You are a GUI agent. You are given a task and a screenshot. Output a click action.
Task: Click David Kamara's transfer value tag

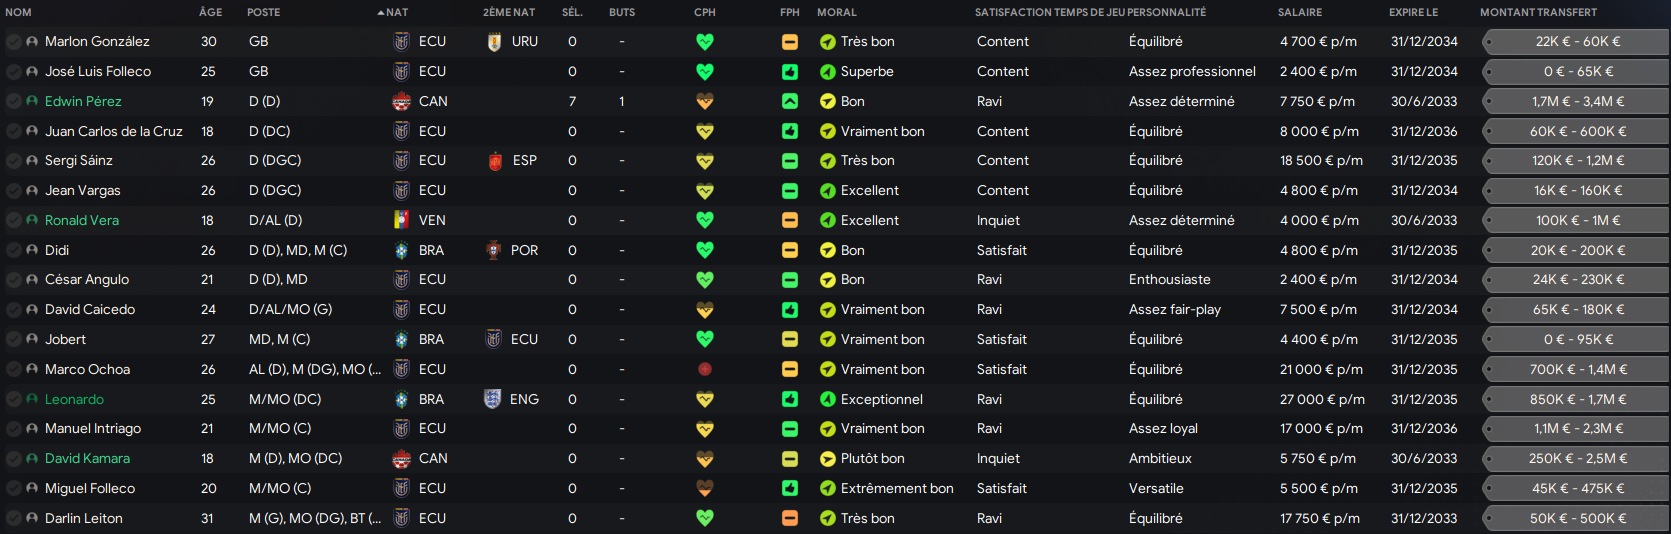pos(1577,459)
